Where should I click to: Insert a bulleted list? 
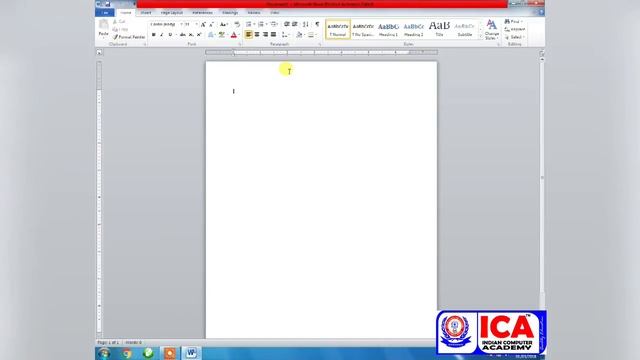[249, 24]
